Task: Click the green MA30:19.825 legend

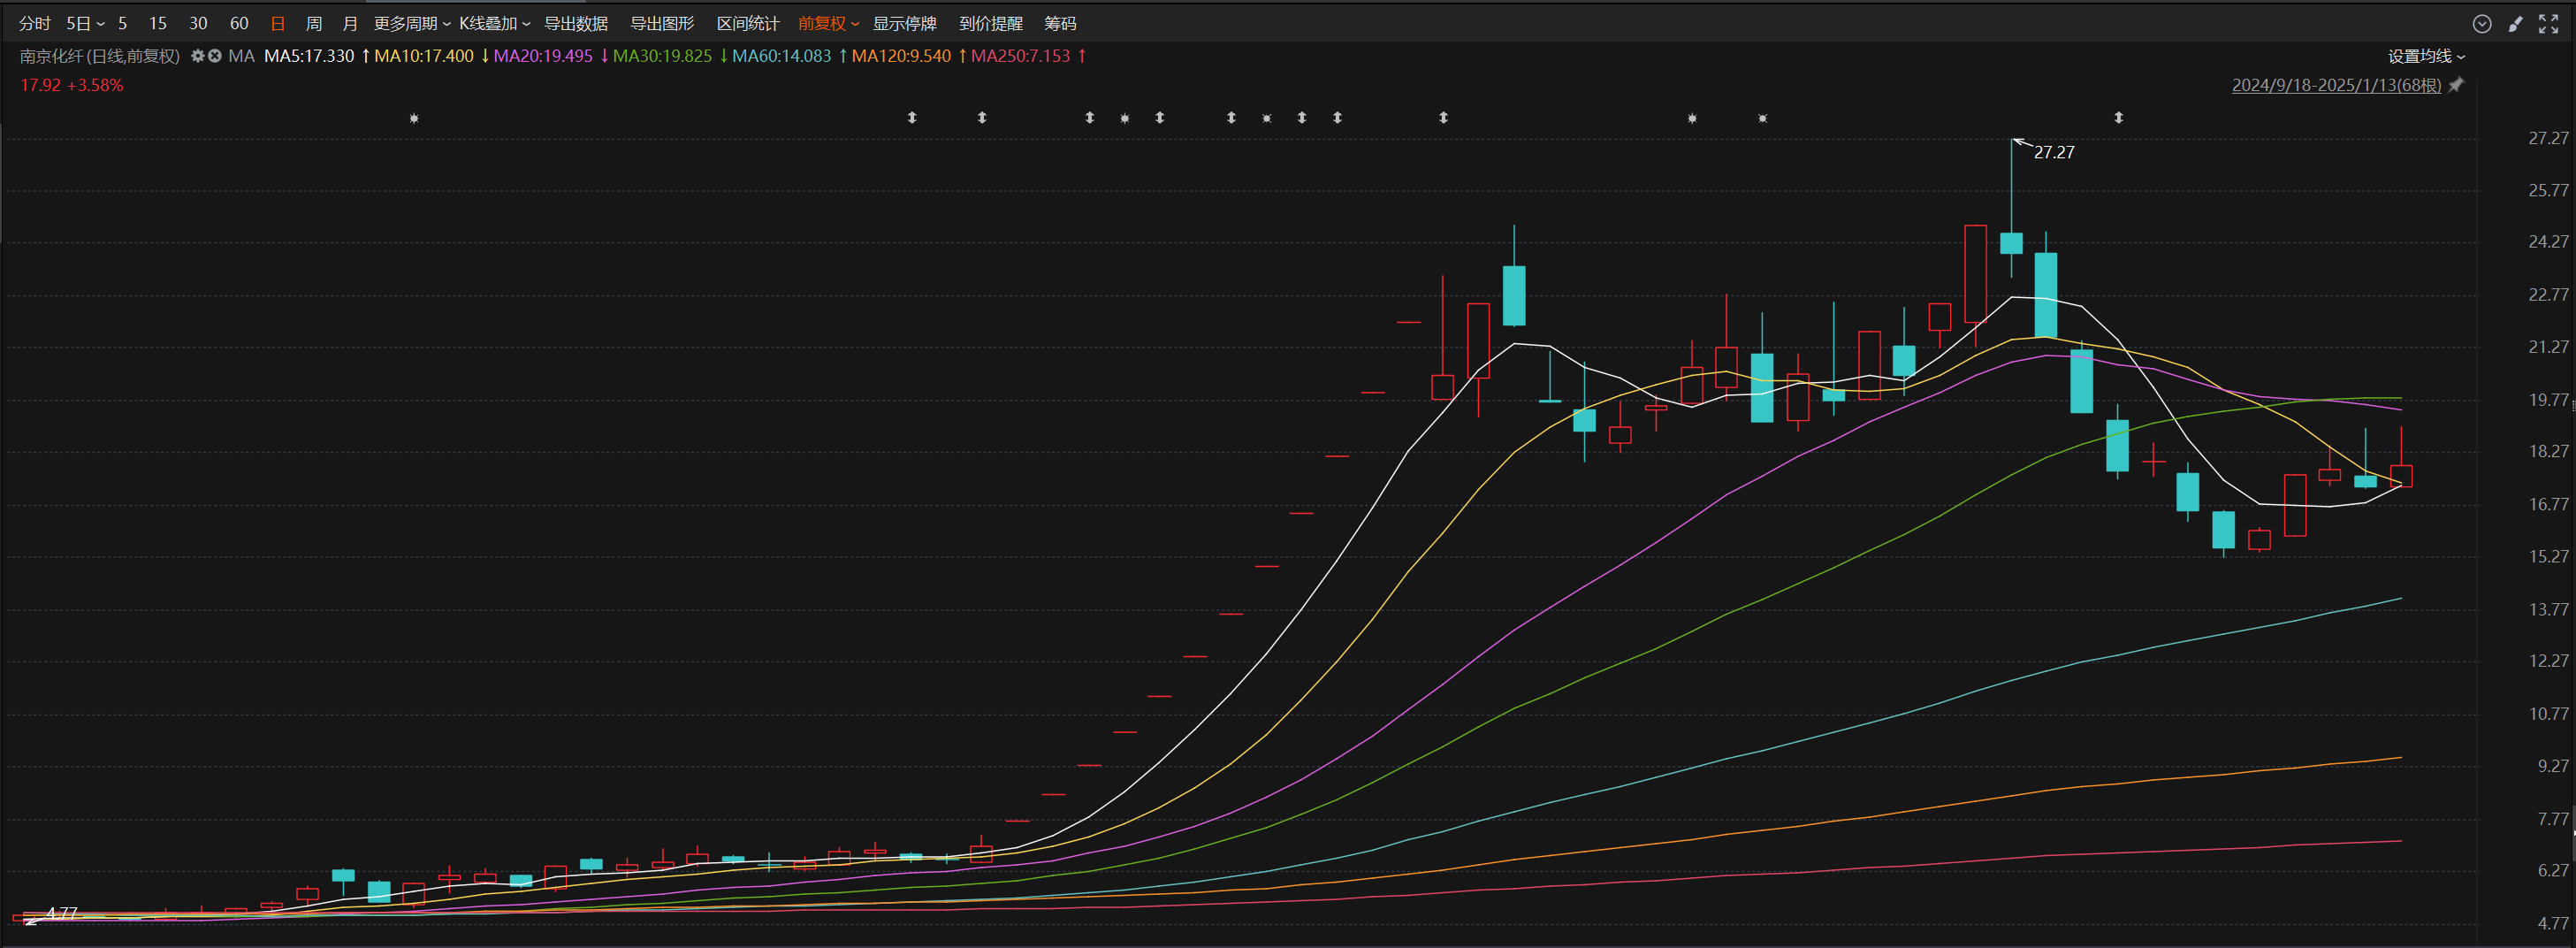Action: pyautogui.click(x=662, y=56)
